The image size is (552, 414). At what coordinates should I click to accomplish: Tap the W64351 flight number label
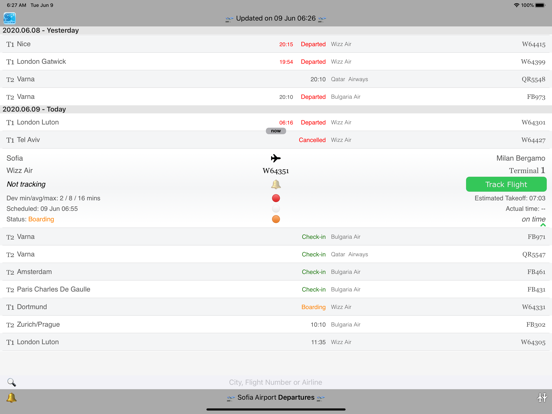click(x=276, y=171)
